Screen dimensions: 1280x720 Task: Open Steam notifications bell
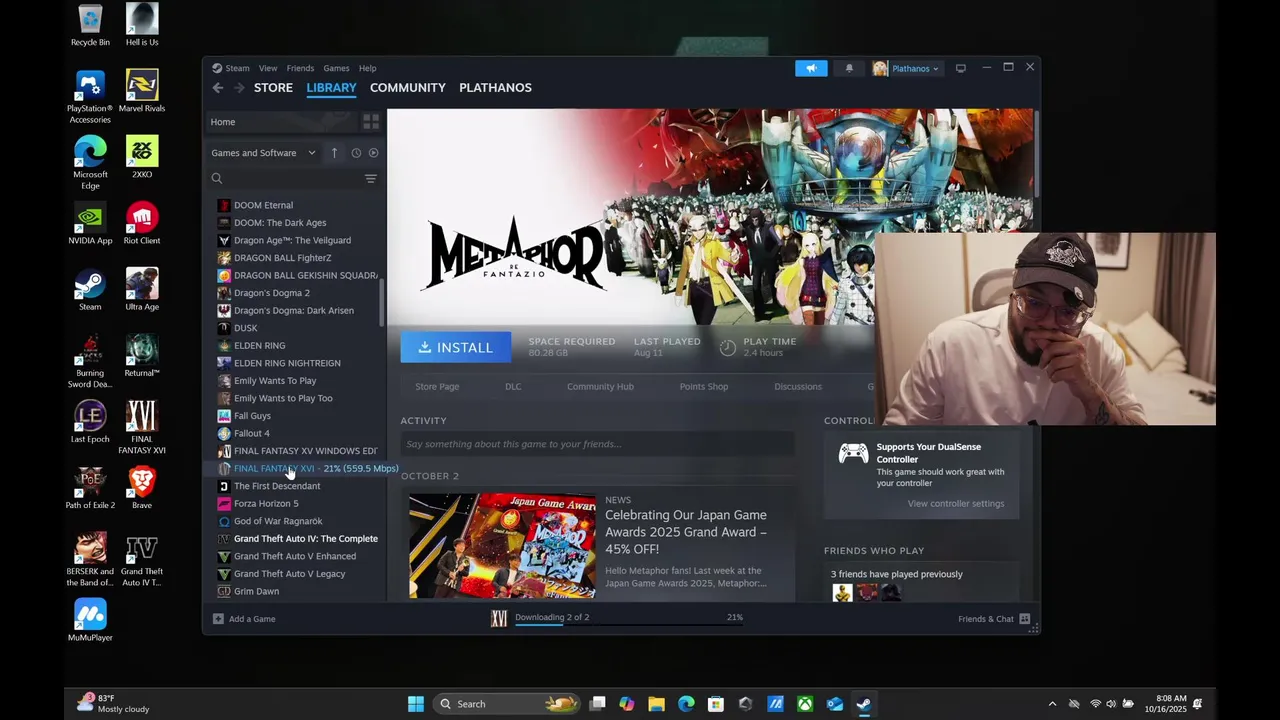(849, 68)
